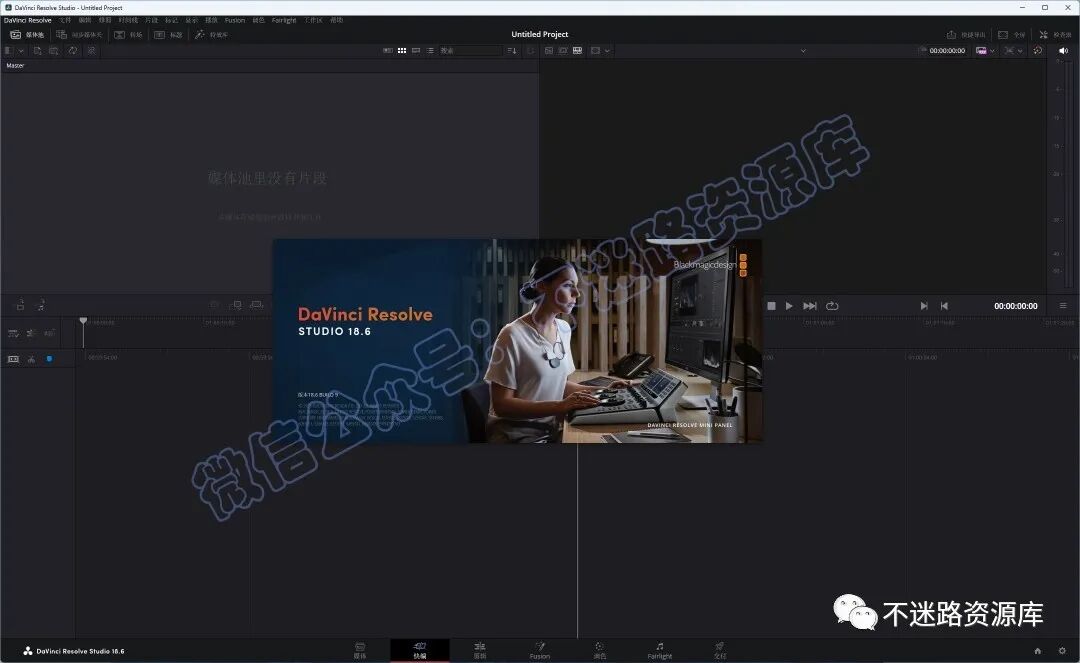The image size is (1080, 663).
Task: Open the DaVinci Resolve application menu
Action: [28, 21]
